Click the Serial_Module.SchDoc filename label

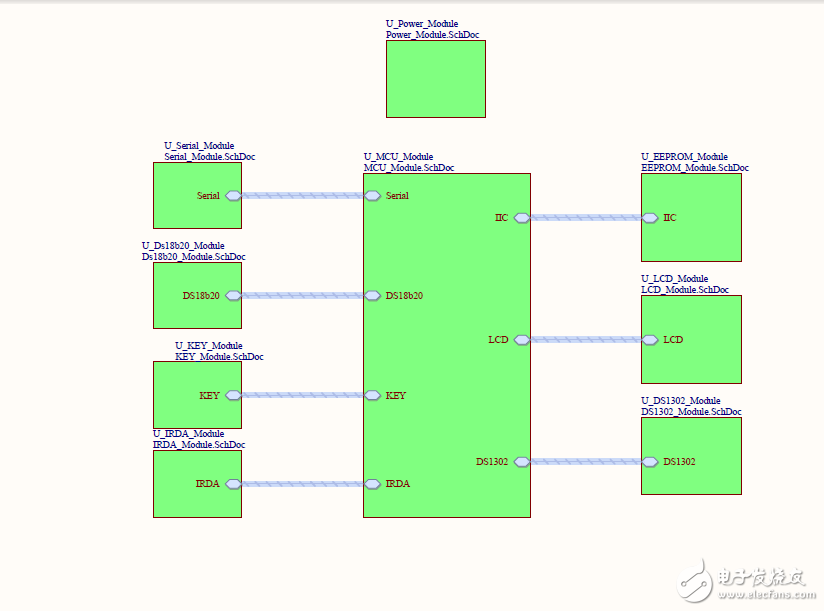click(210, 157)
